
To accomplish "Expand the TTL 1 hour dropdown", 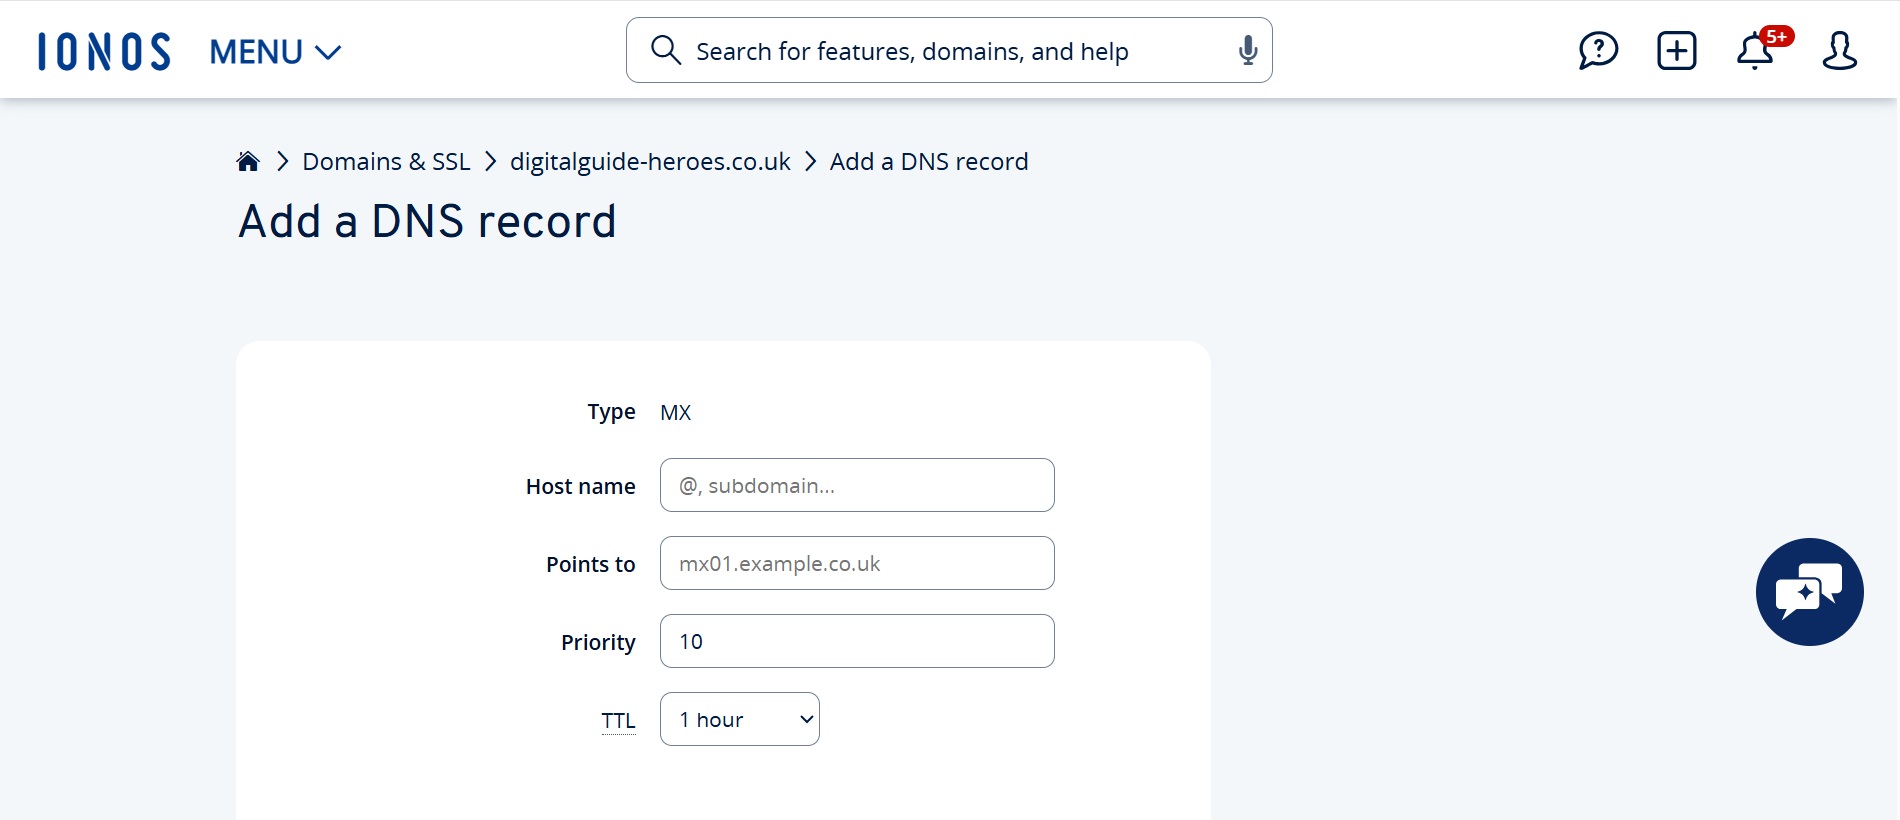I will [x=740, y=720].
